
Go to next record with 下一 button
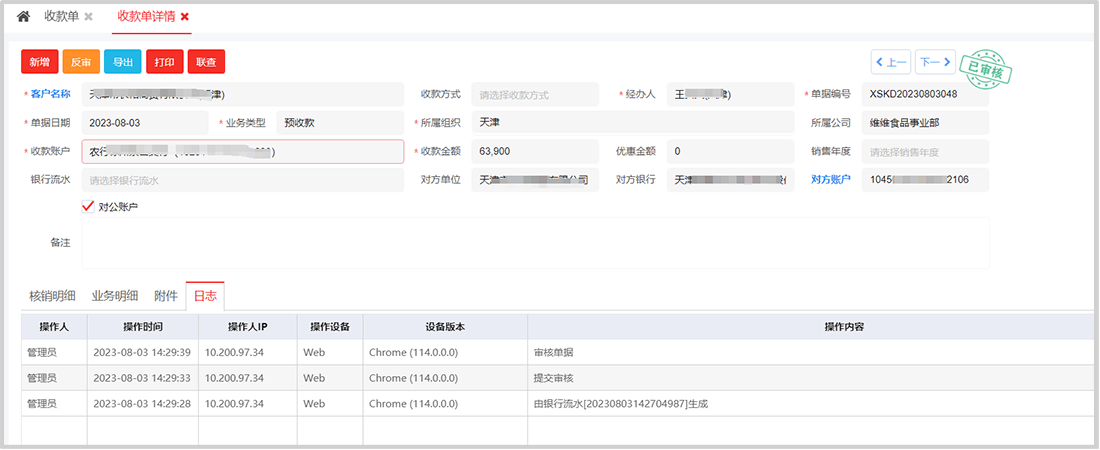(935, 62)
